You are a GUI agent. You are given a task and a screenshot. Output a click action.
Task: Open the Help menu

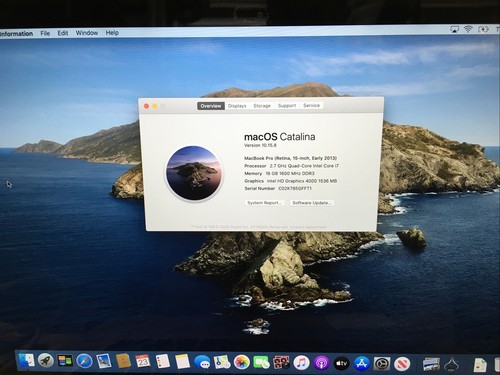click(x=112, y=33)
